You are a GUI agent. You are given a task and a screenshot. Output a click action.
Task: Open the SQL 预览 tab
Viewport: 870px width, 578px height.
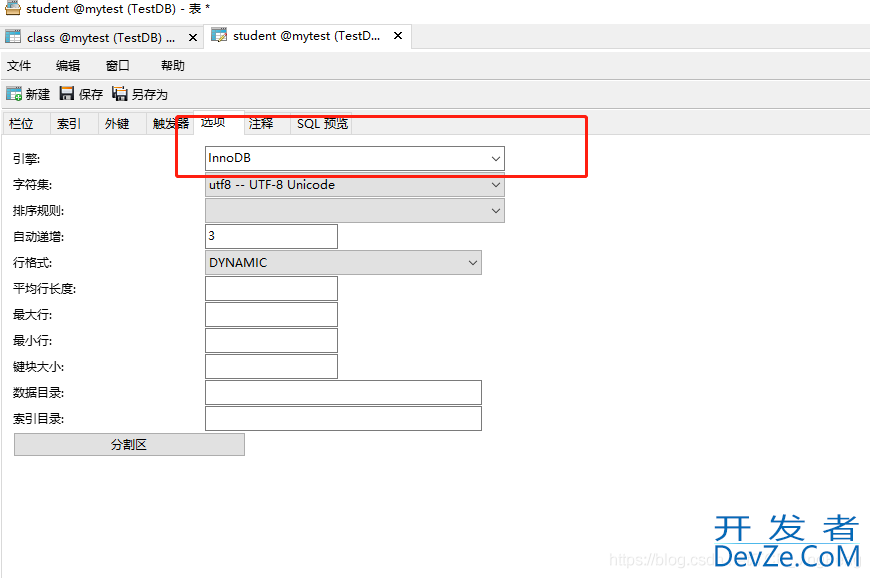(322, 124)
